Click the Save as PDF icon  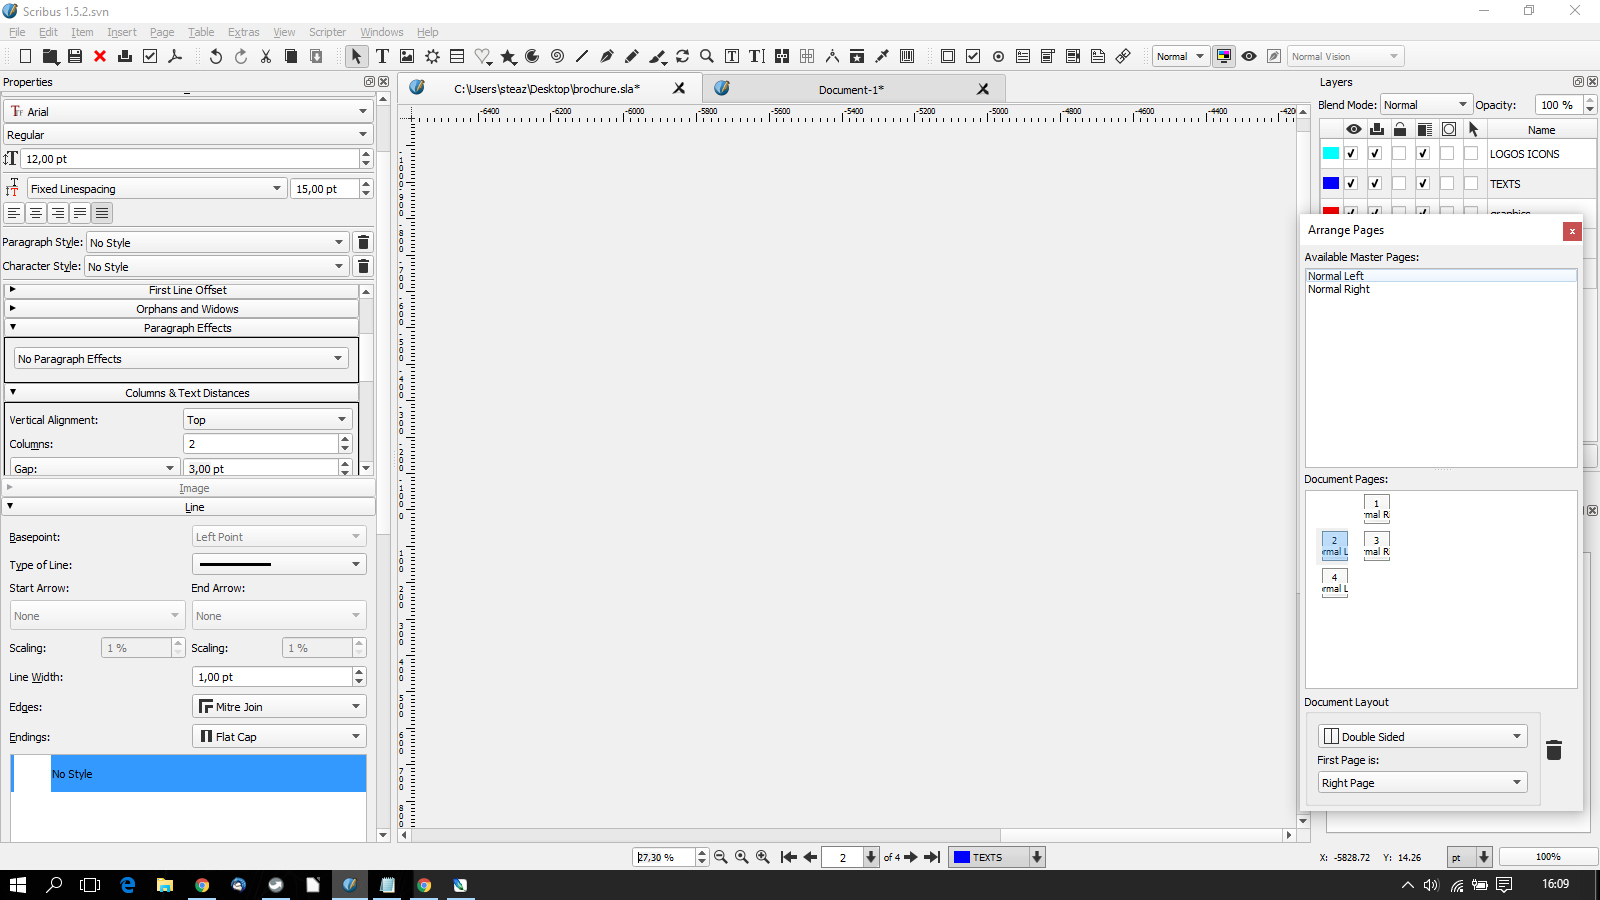tap(175, 57)
